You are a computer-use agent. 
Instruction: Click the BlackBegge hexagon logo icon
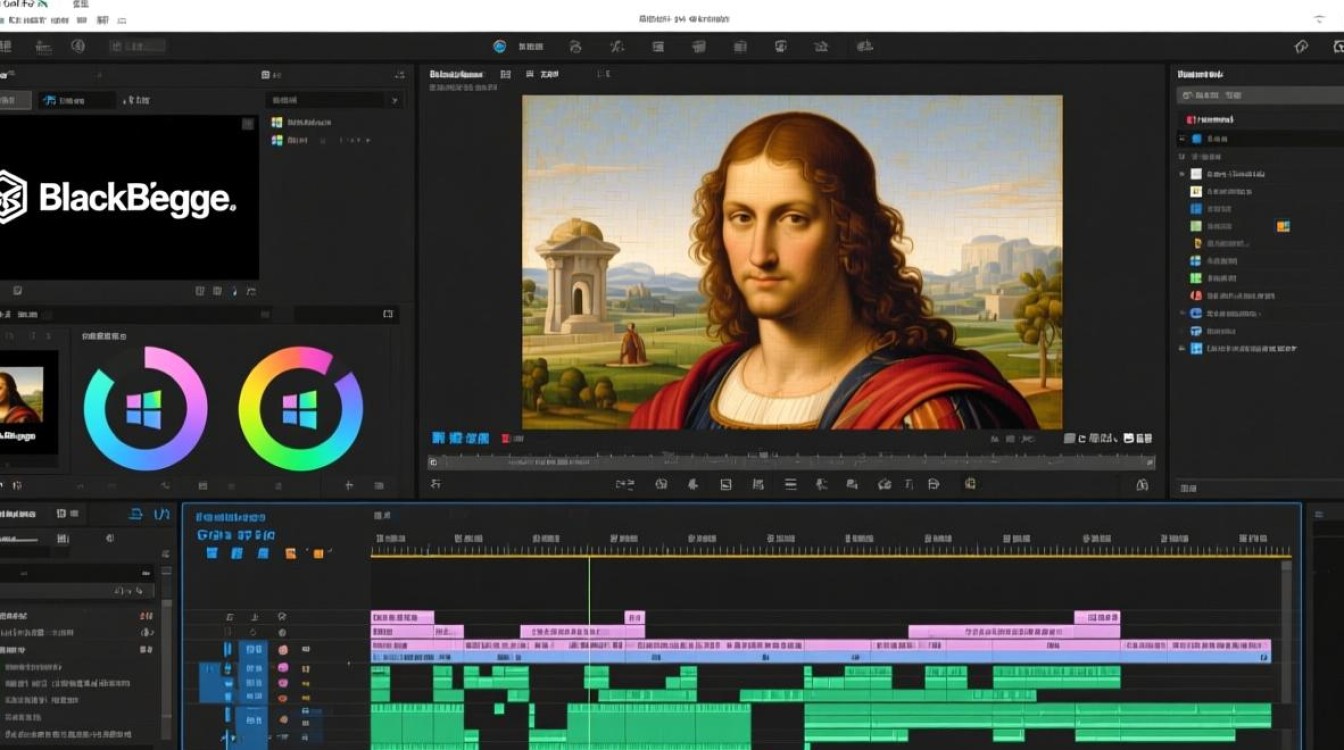pyautogui.click(x=12, y=196)
